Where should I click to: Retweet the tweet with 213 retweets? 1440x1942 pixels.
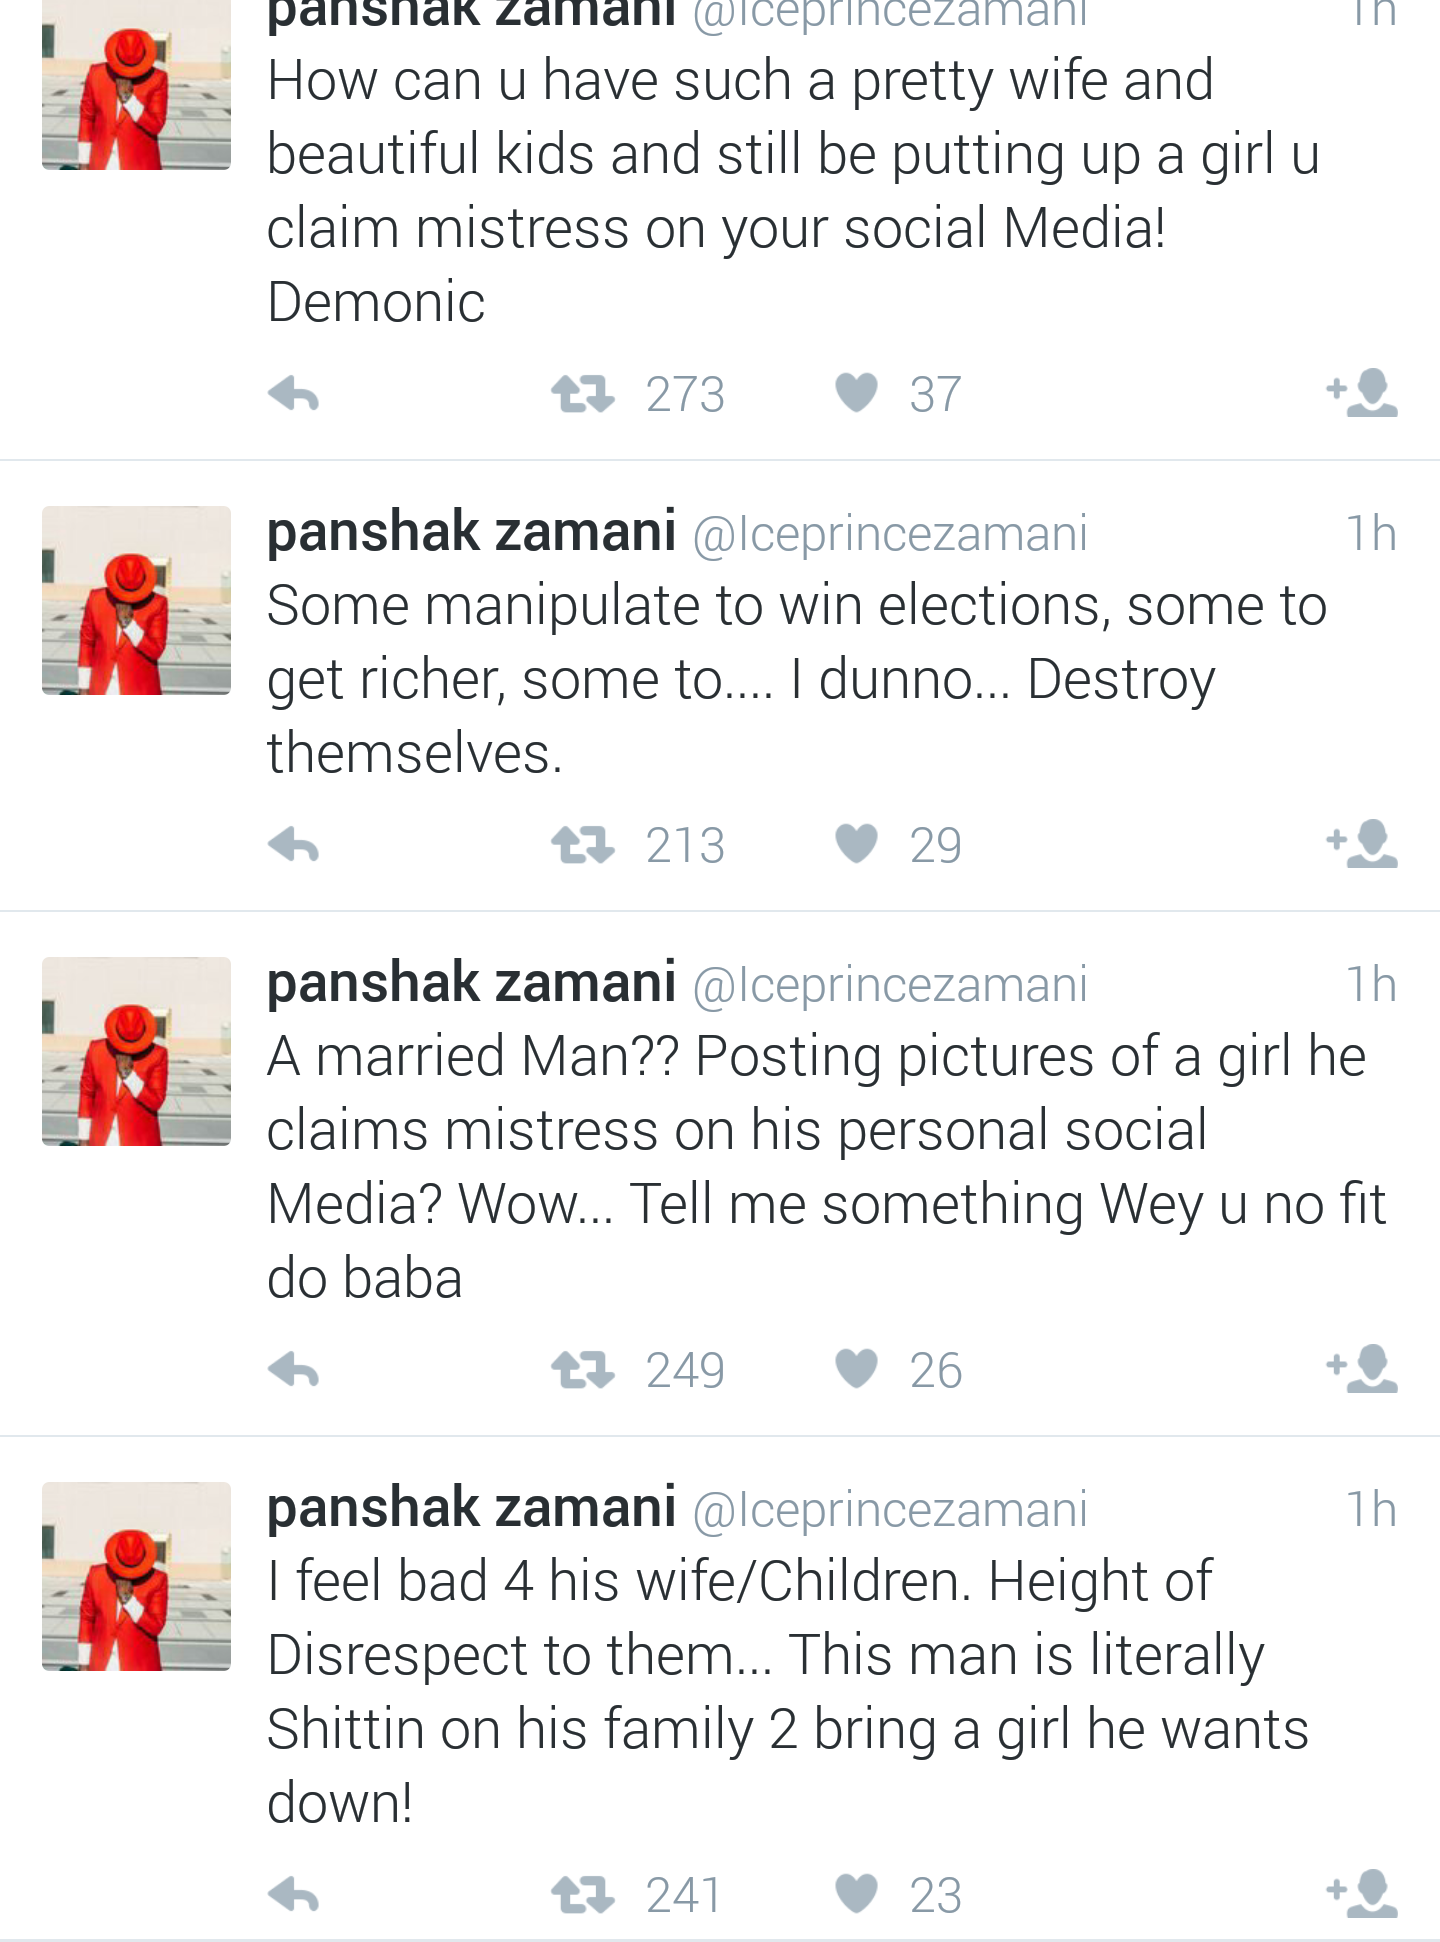coord(583,845)
